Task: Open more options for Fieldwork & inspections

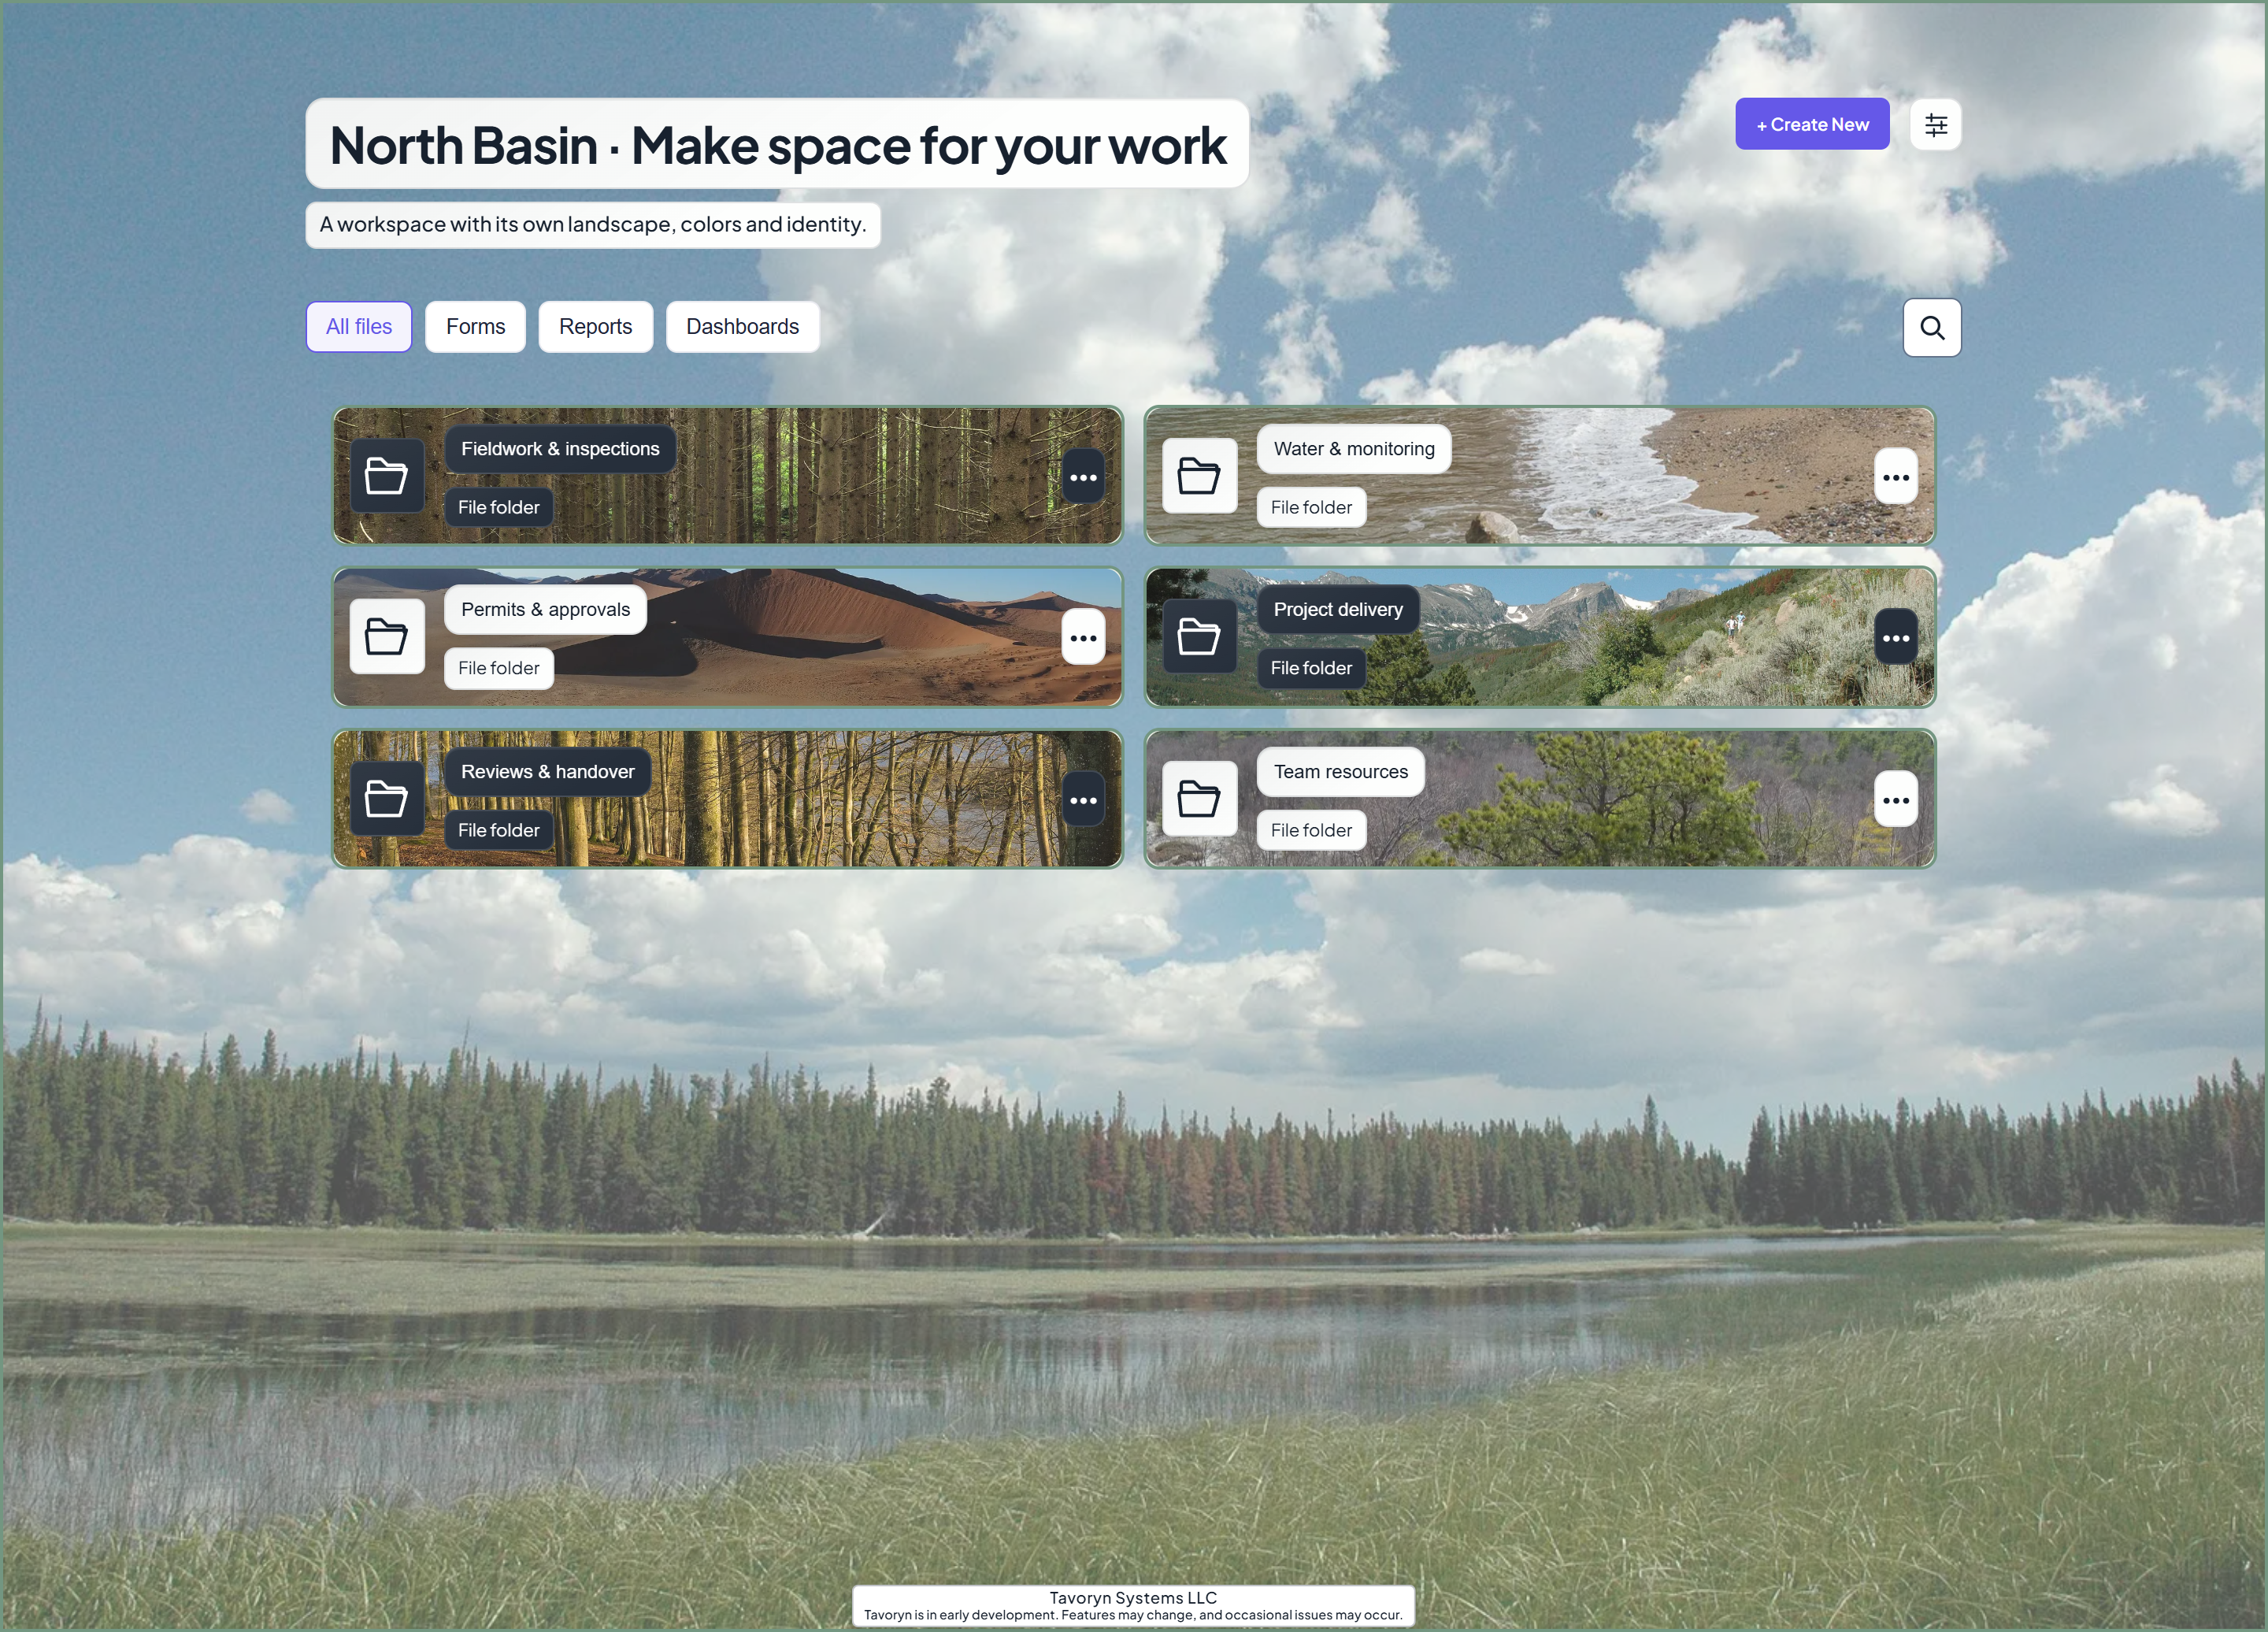Action: click(1083, 477)
